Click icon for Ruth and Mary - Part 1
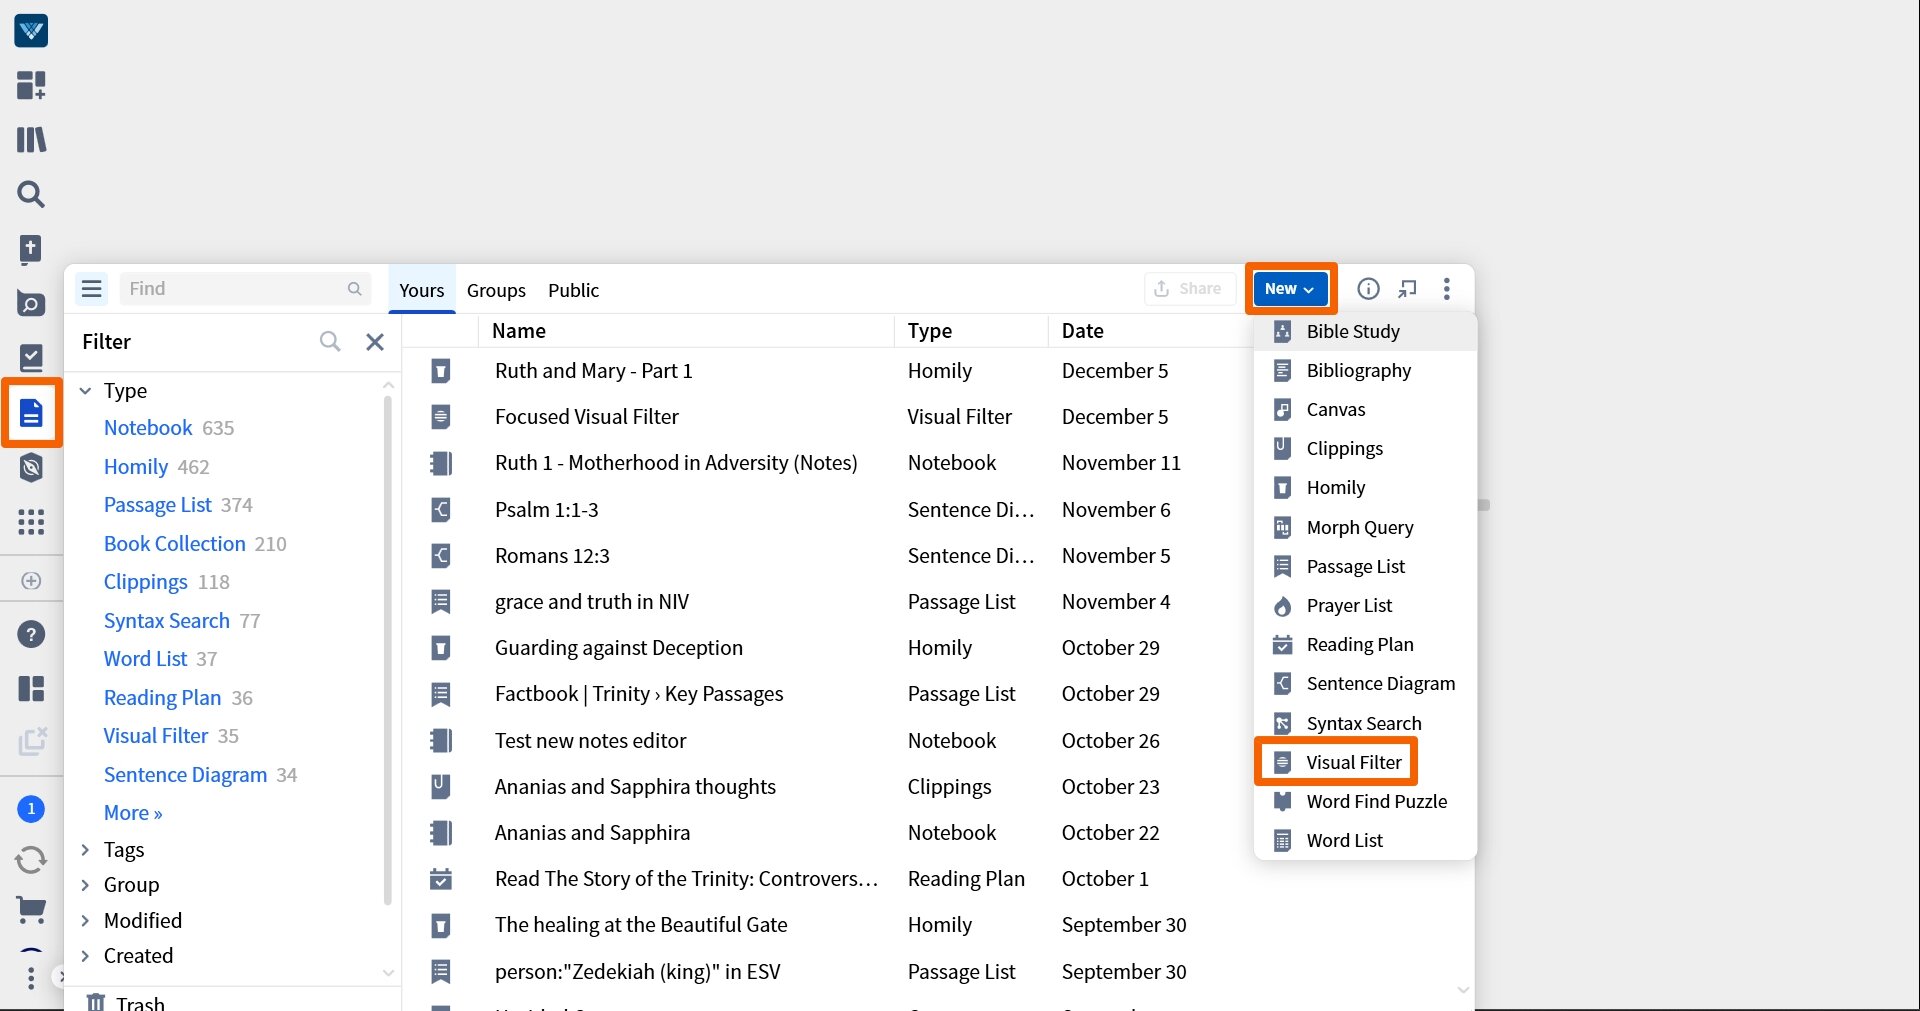Viewport: 1920px width, 1011px height. (440, 371)
